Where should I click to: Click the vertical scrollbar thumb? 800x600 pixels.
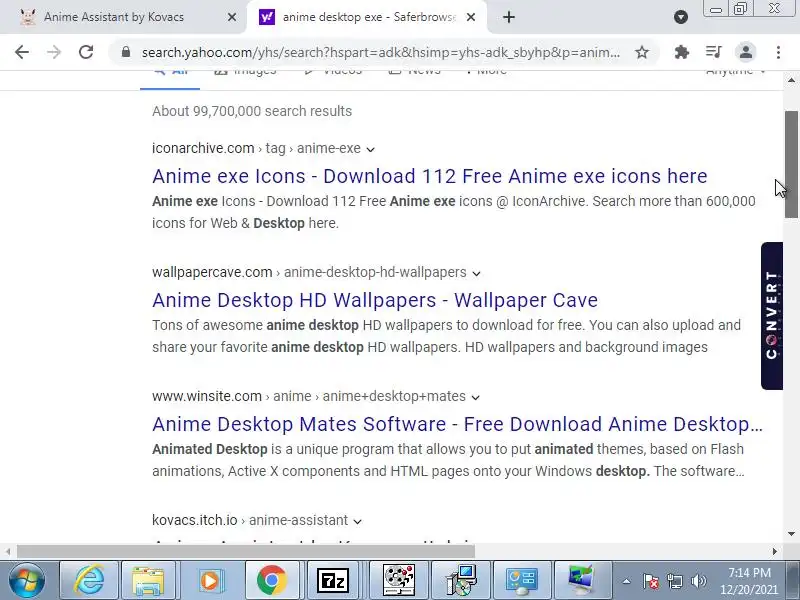click(791, 164)
